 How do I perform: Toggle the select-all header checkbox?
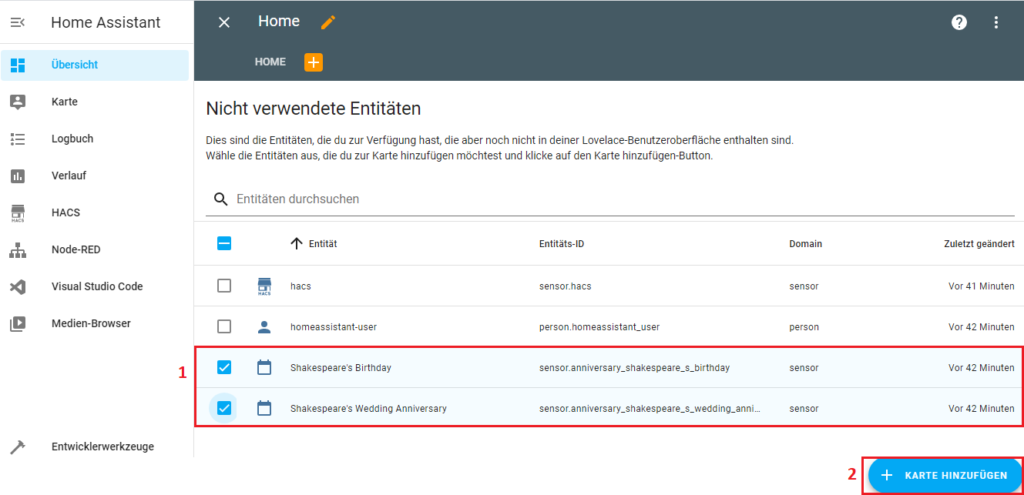[x=224, y=243]
